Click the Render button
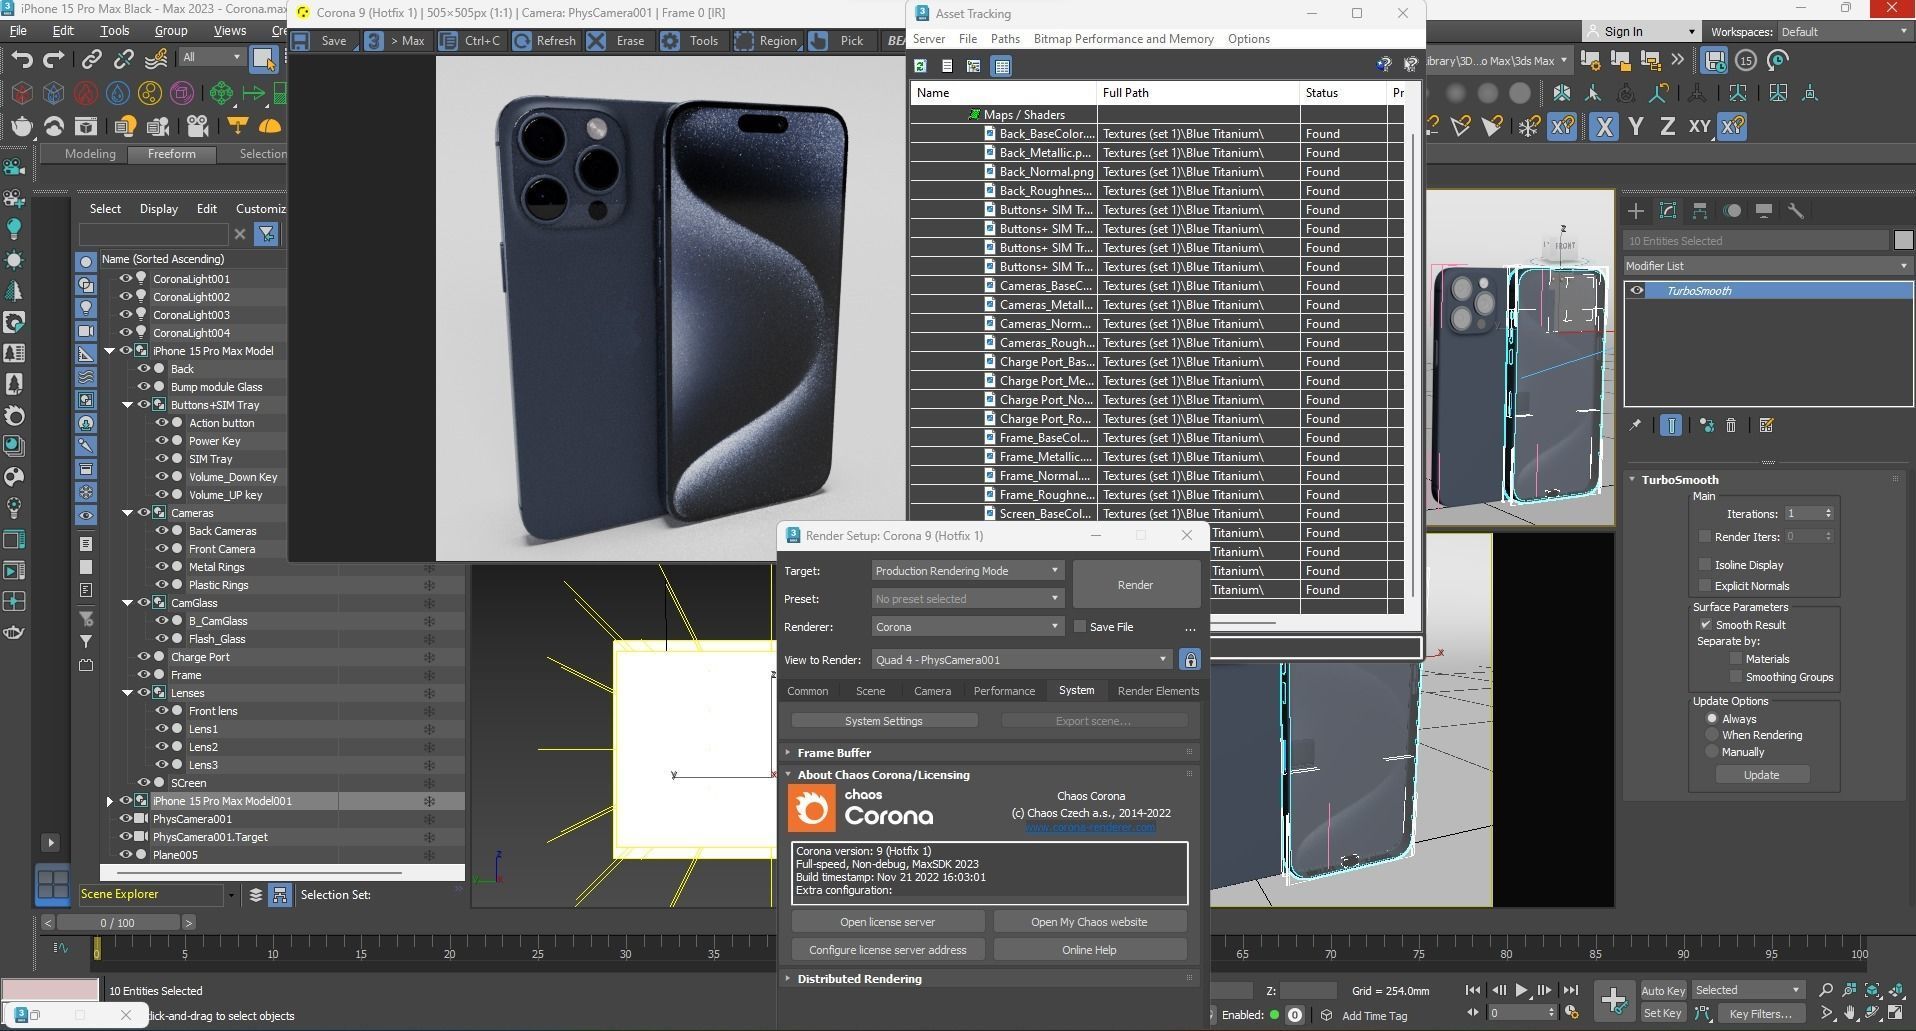Screen dimensions: 1916x1031 point(1136,585)
